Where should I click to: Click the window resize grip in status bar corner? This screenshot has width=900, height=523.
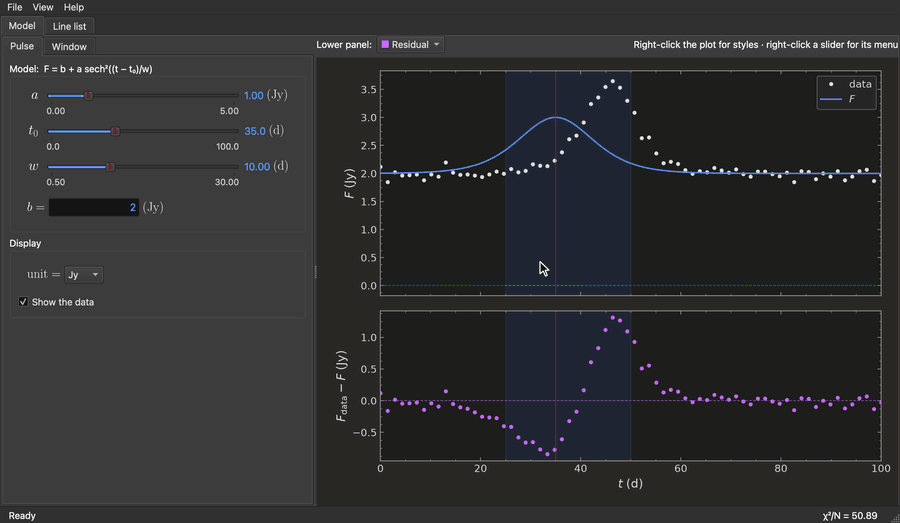pos(895,518)
